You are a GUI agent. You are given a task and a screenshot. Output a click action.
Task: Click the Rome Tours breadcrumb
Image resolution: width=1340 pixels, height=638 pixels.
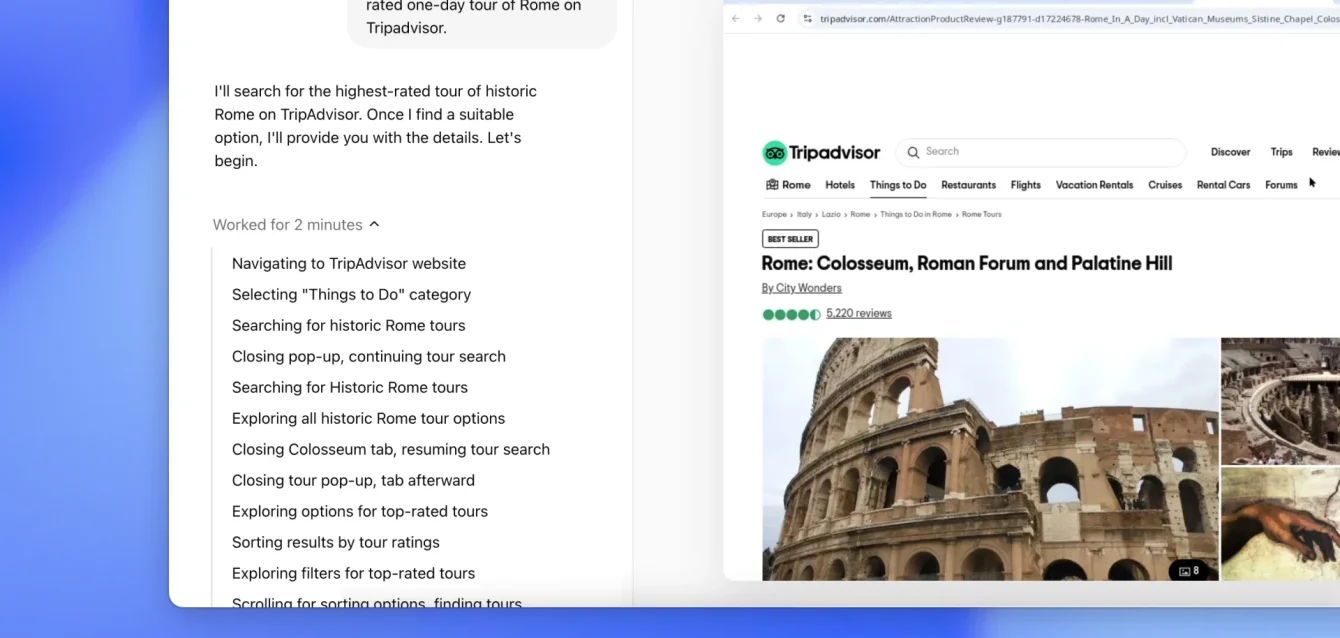pyautogui.click(x=981, y=214)
